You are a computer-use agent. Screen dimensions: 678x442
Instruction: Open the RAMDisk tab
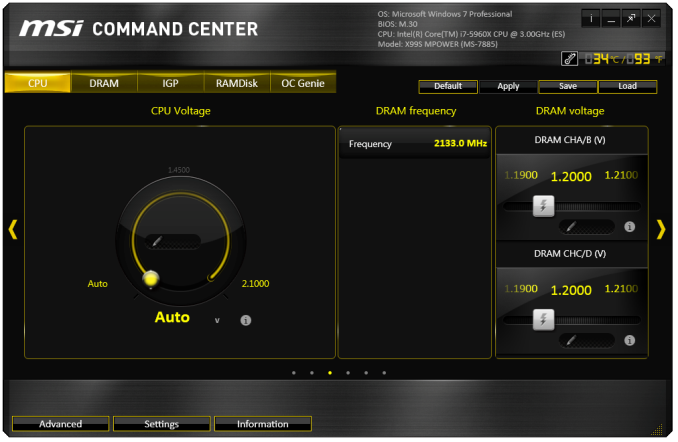point(237,82)
